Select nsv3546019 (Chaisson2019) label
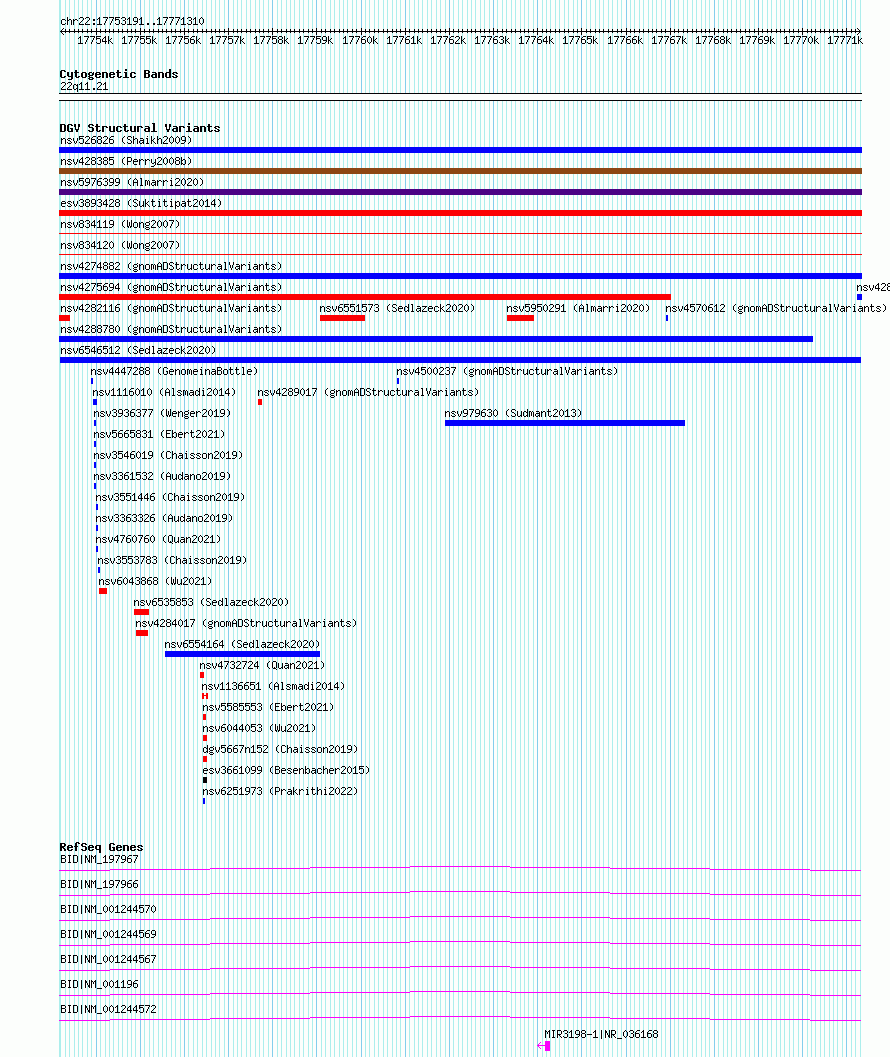The height and width of the screenshot is (1057, 890). tap(168, 455)
